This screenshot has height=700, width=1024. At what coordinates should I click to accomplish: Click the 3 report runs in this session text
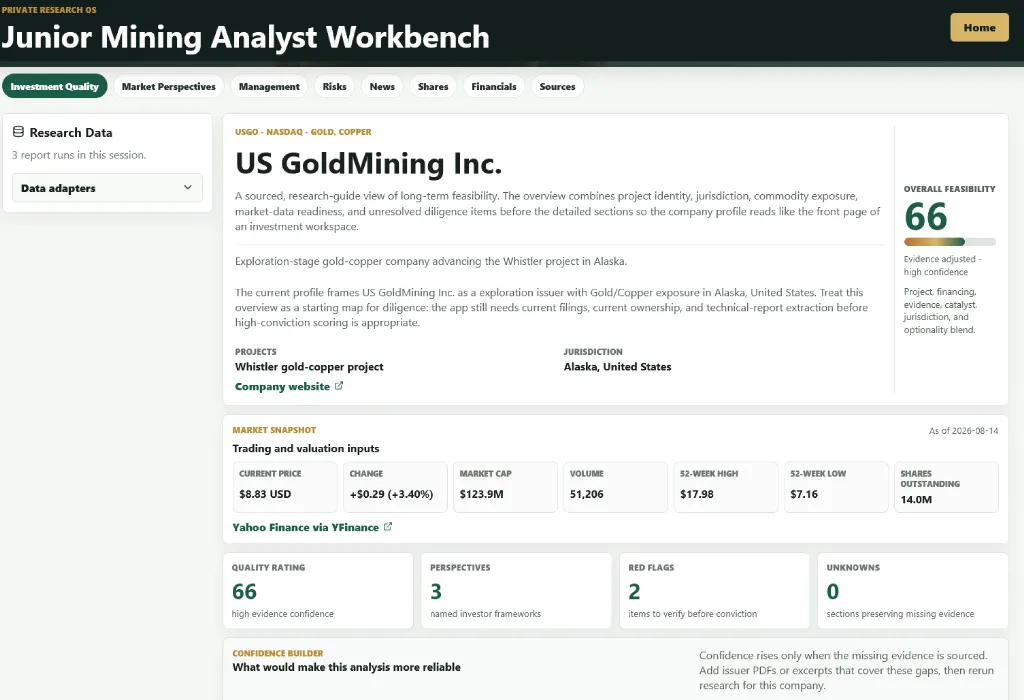79,155
